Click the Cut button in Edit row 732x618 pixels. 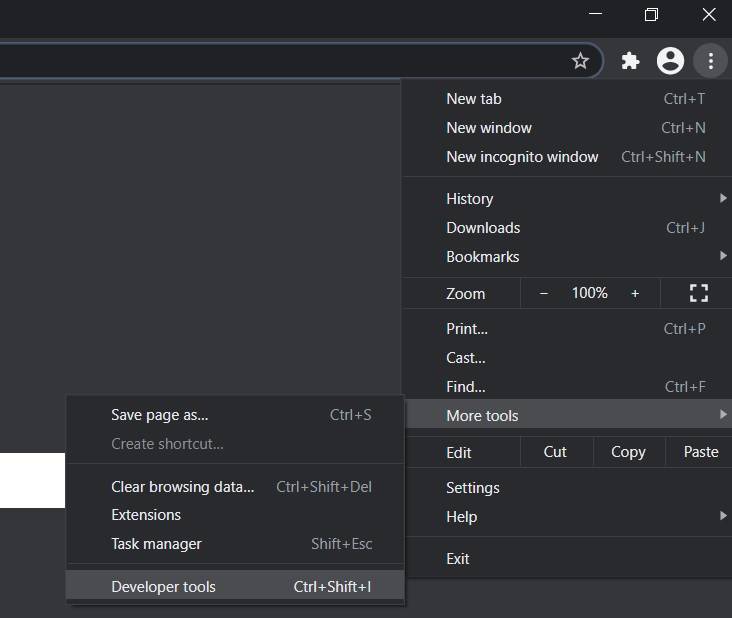pos(555,452)
